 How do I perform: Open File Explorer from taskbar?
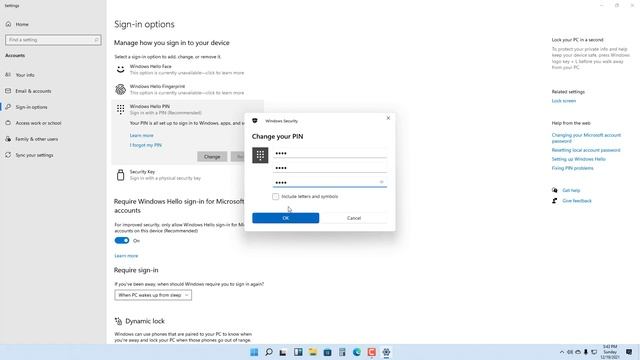(x=313, y=352)
